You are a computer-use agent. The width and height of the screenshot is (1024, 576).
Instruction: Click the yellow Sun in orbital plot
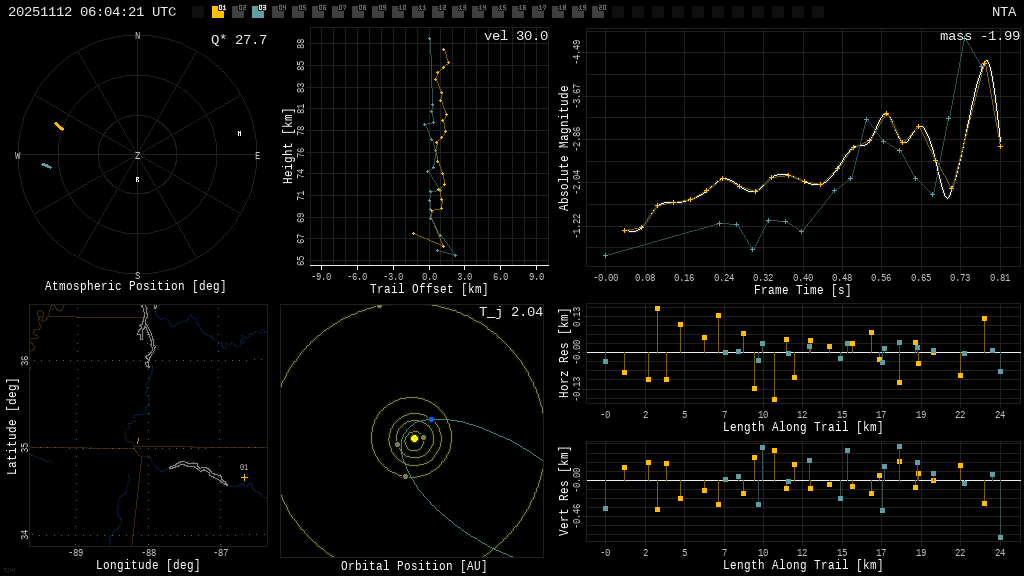point(414,438)
